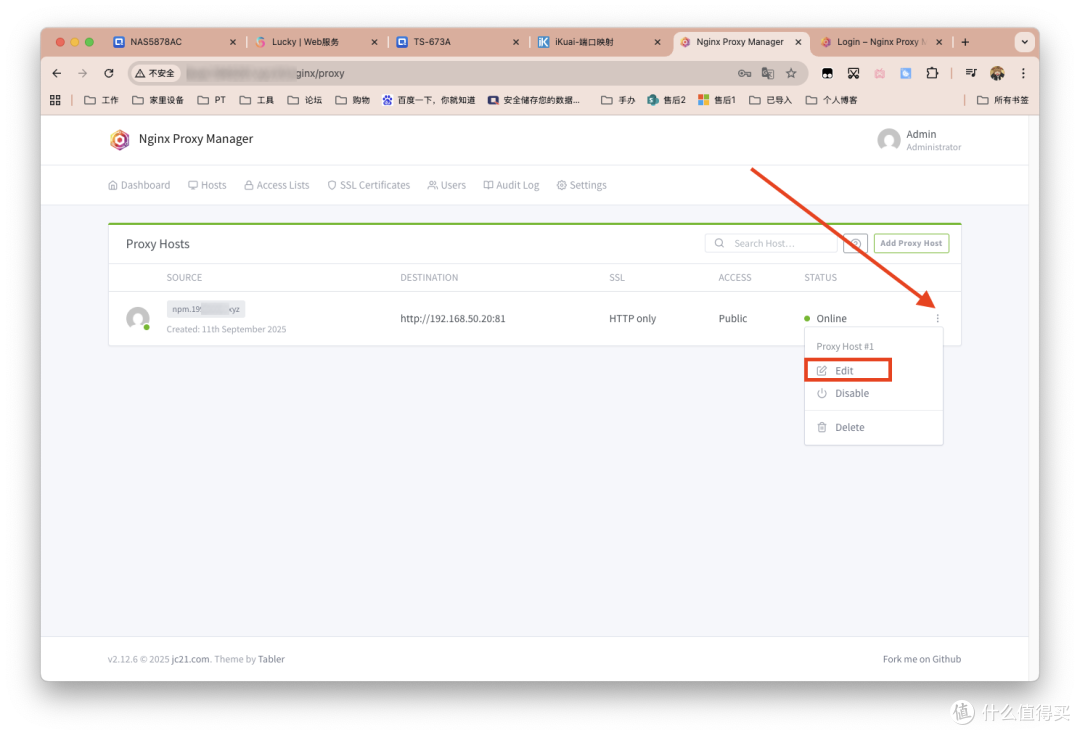Image resolution: width=1080 pixels, height=735 pixels.
Task: Open the proxy host row actions menu
Action: [937, 318]
